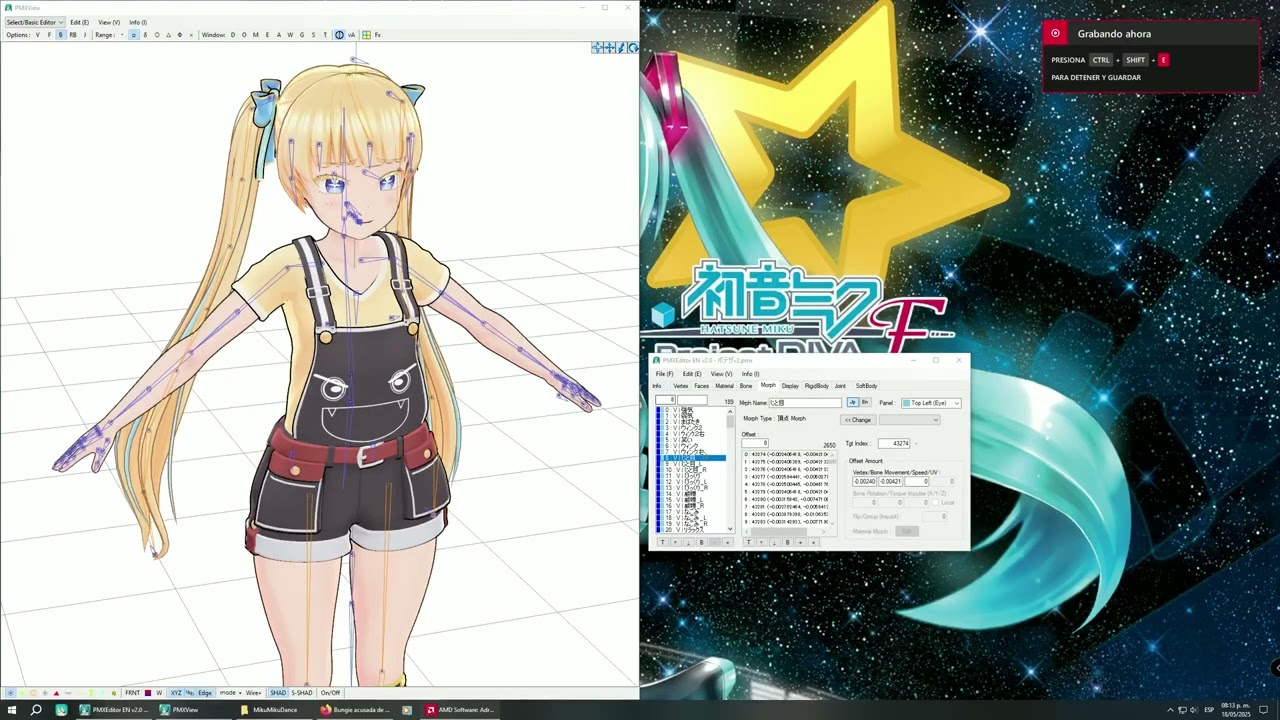The image size is (1280, 720).
Task: Click red record icon in the Grabando ahora overlay
Action: [x=1055, y=33]
